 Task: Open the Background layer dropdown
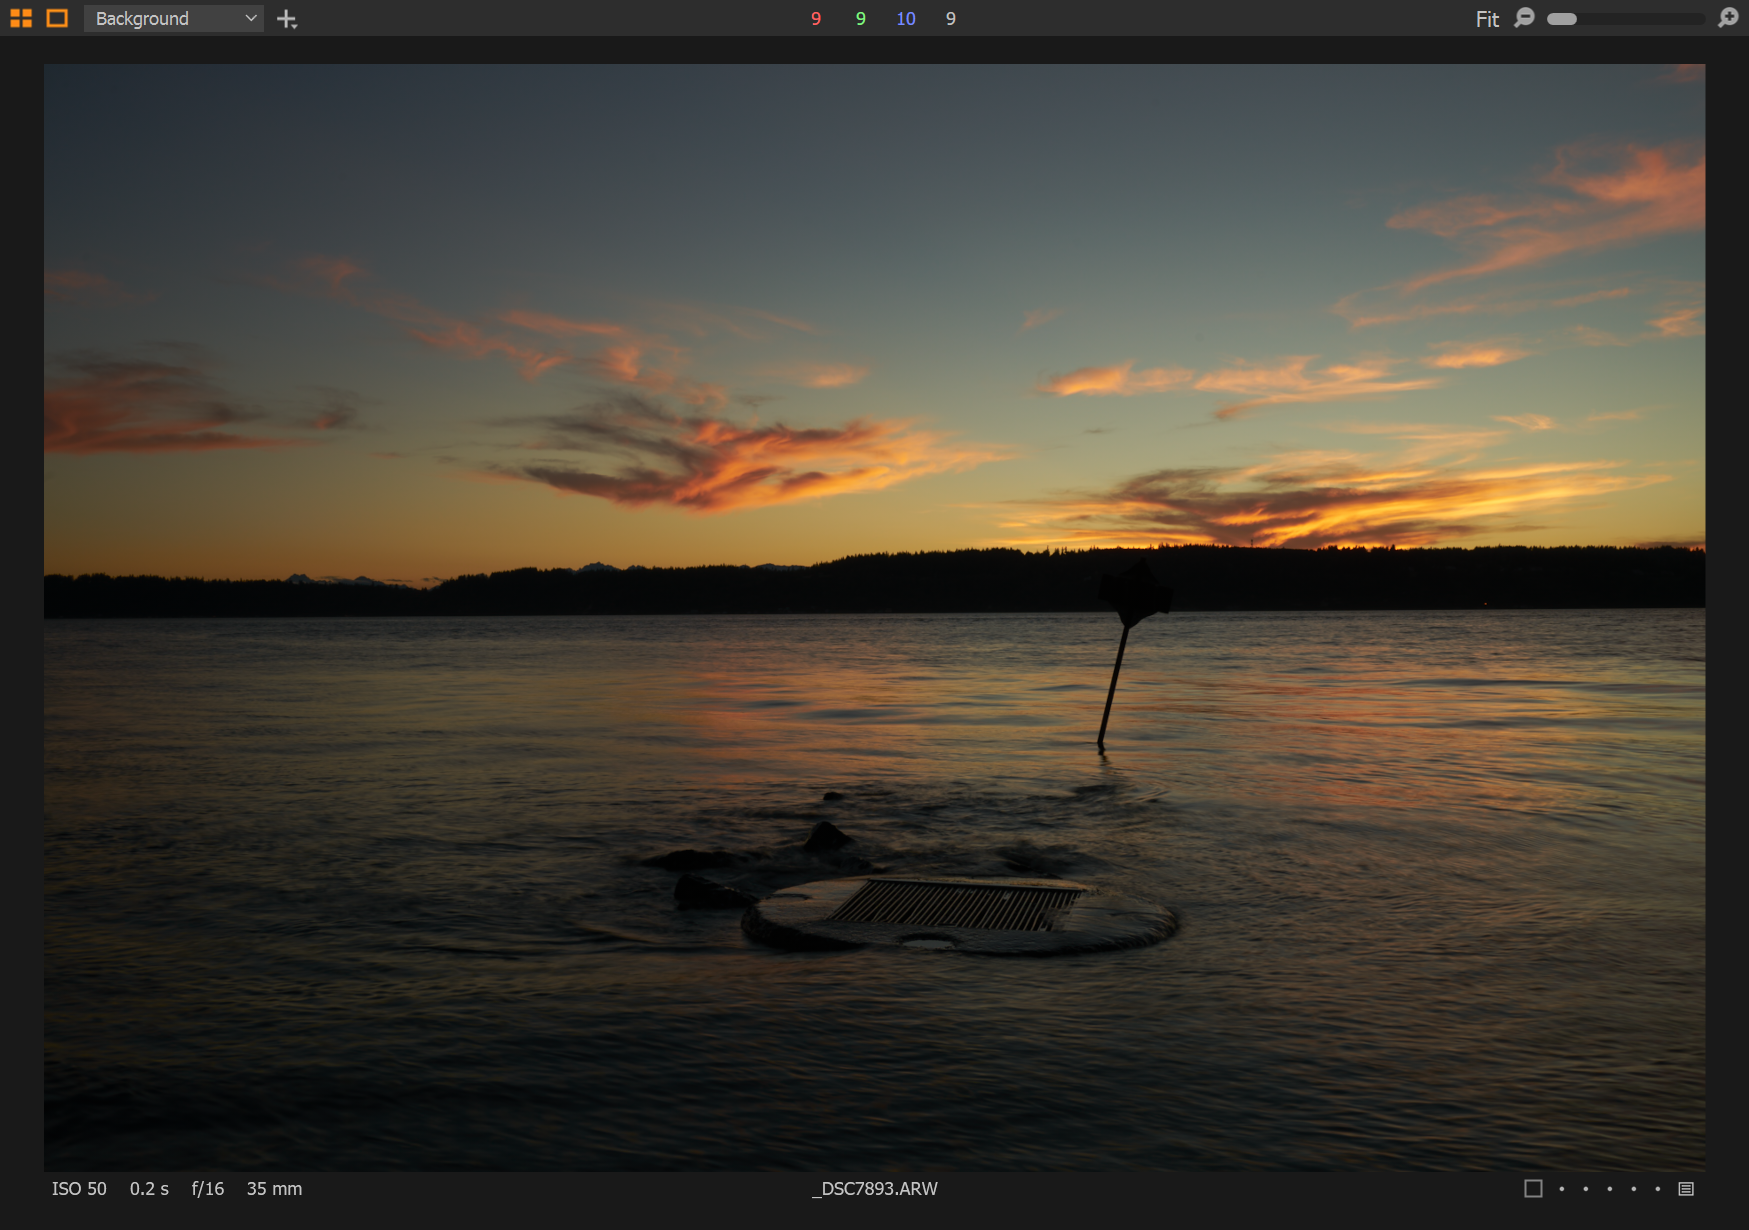pos(174,18)
